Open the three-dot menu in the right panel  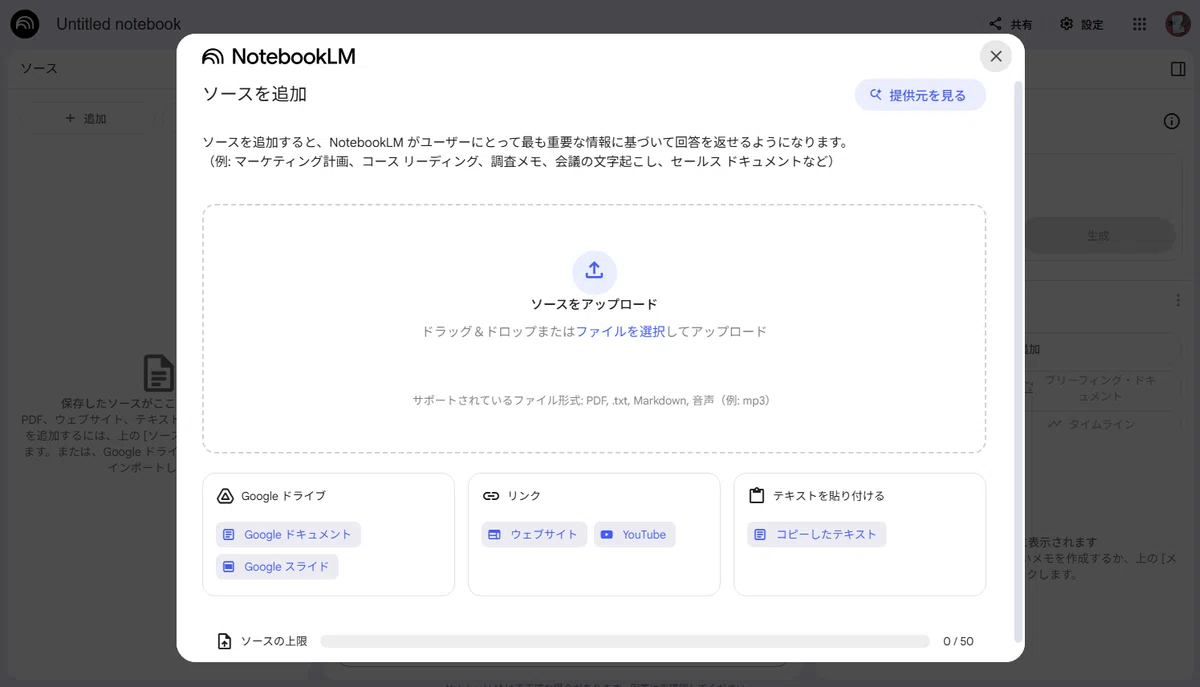click(1178, 300)
